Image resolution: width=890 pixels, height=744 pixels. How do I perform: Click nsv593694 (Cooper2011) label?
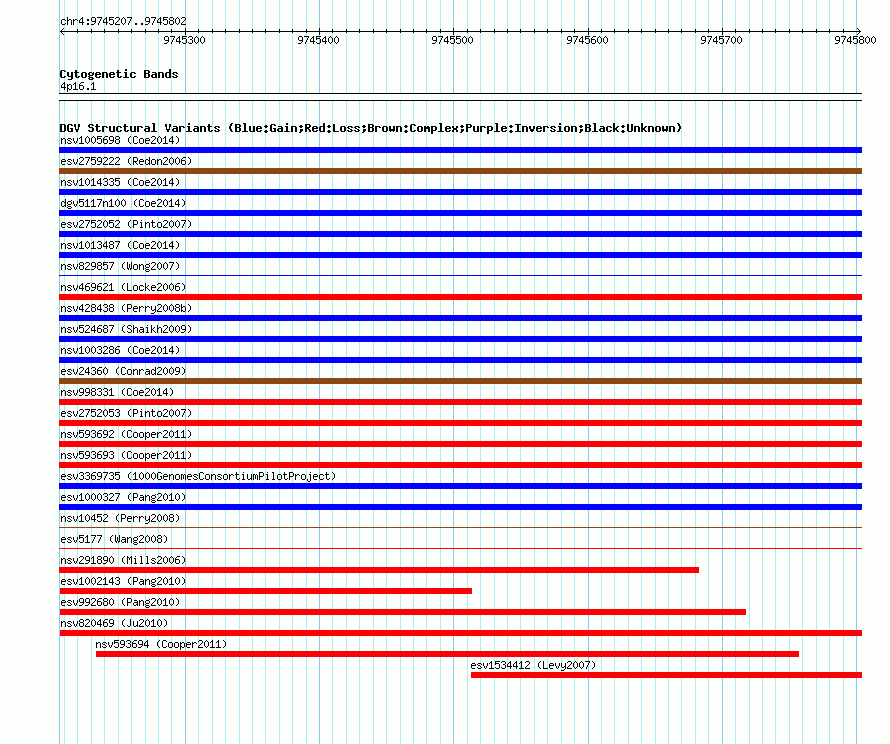coord(161,644)
